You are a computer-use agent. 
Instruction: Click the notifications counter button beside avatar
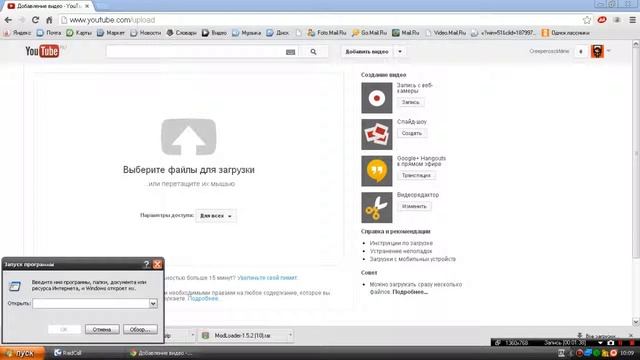point(581,51)
